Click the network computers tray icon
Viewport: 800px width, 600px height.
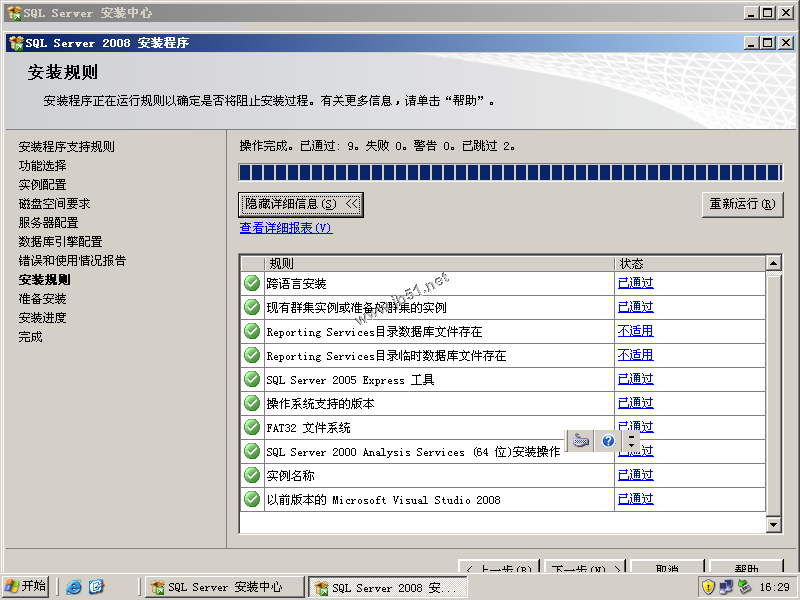pos(726,587)
